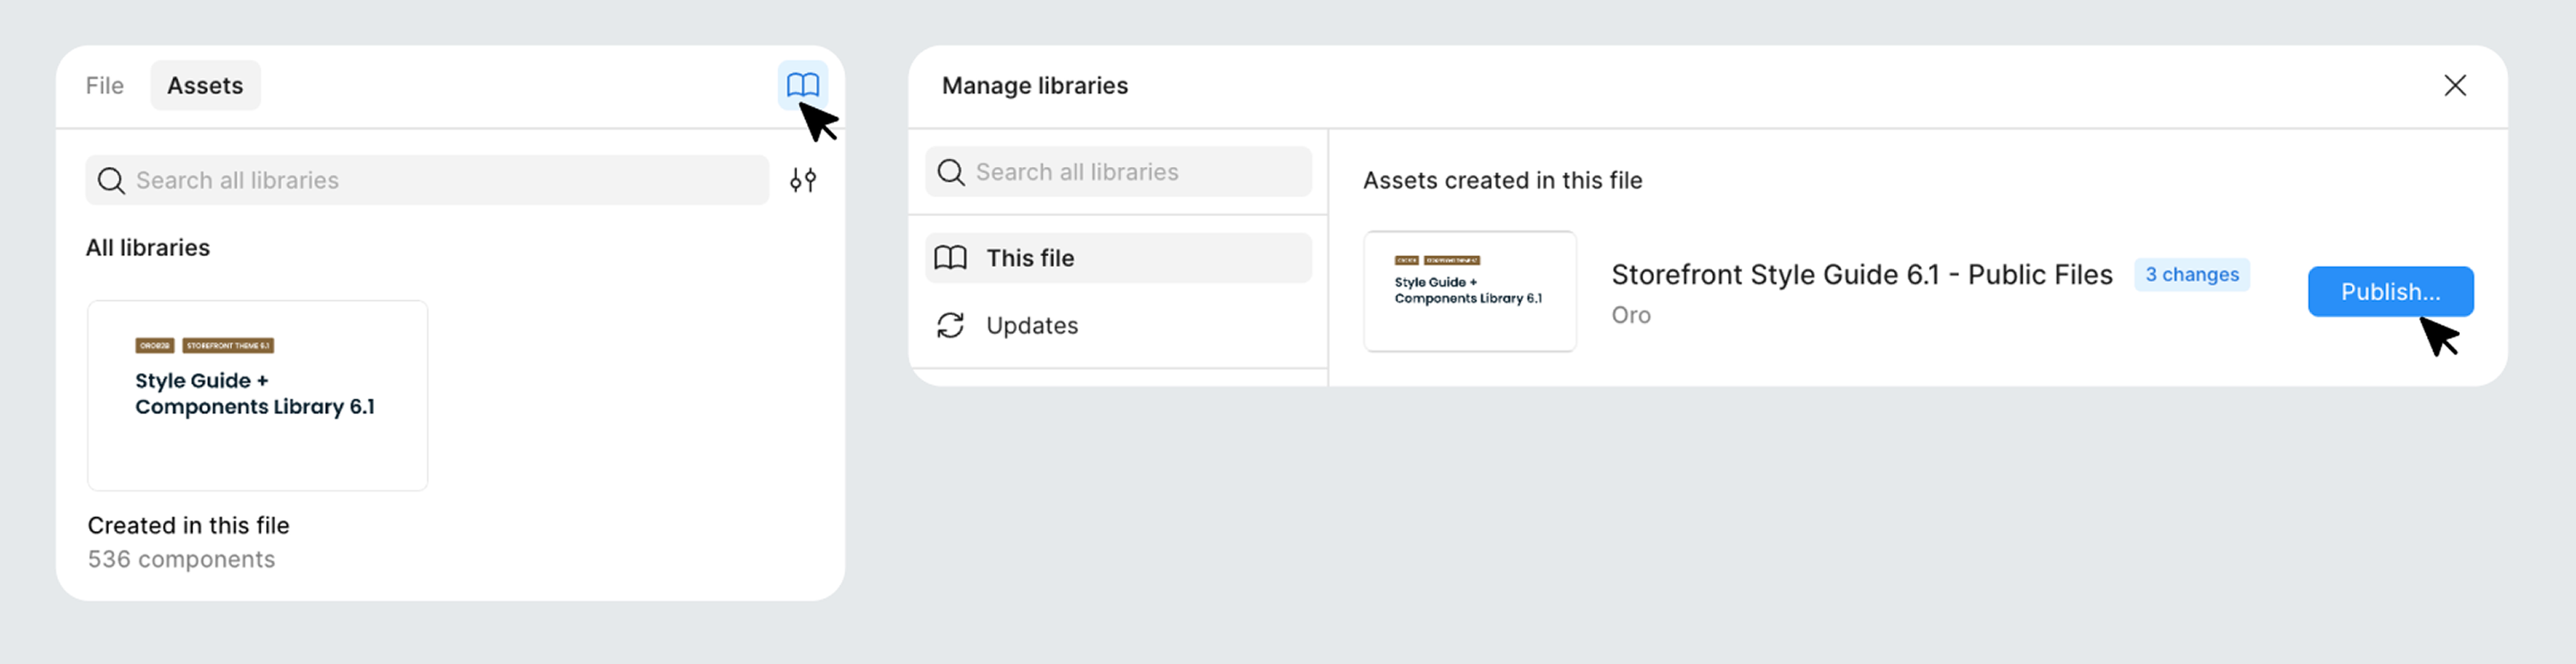Select the Assets tab
Screen dimensions: 2576x664
pos(205,86)
